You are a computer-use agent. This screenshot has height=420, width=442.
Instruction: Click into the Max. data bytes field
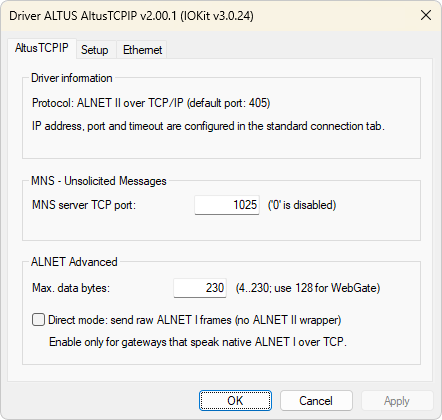click(x=200, y=288)
